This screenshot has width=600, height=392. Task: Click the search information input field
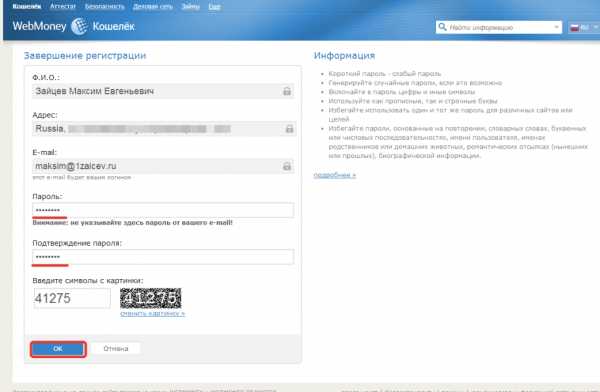(x=499, y=27)
